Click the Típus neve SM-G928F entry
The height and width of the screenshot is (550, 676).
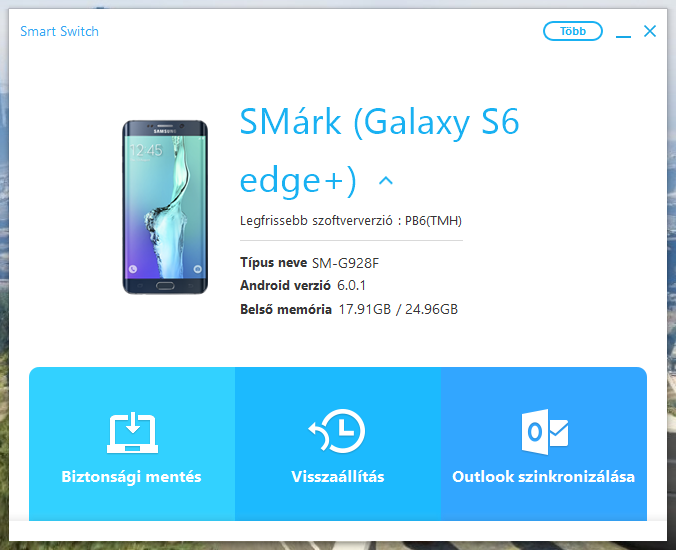click(310, 263)
